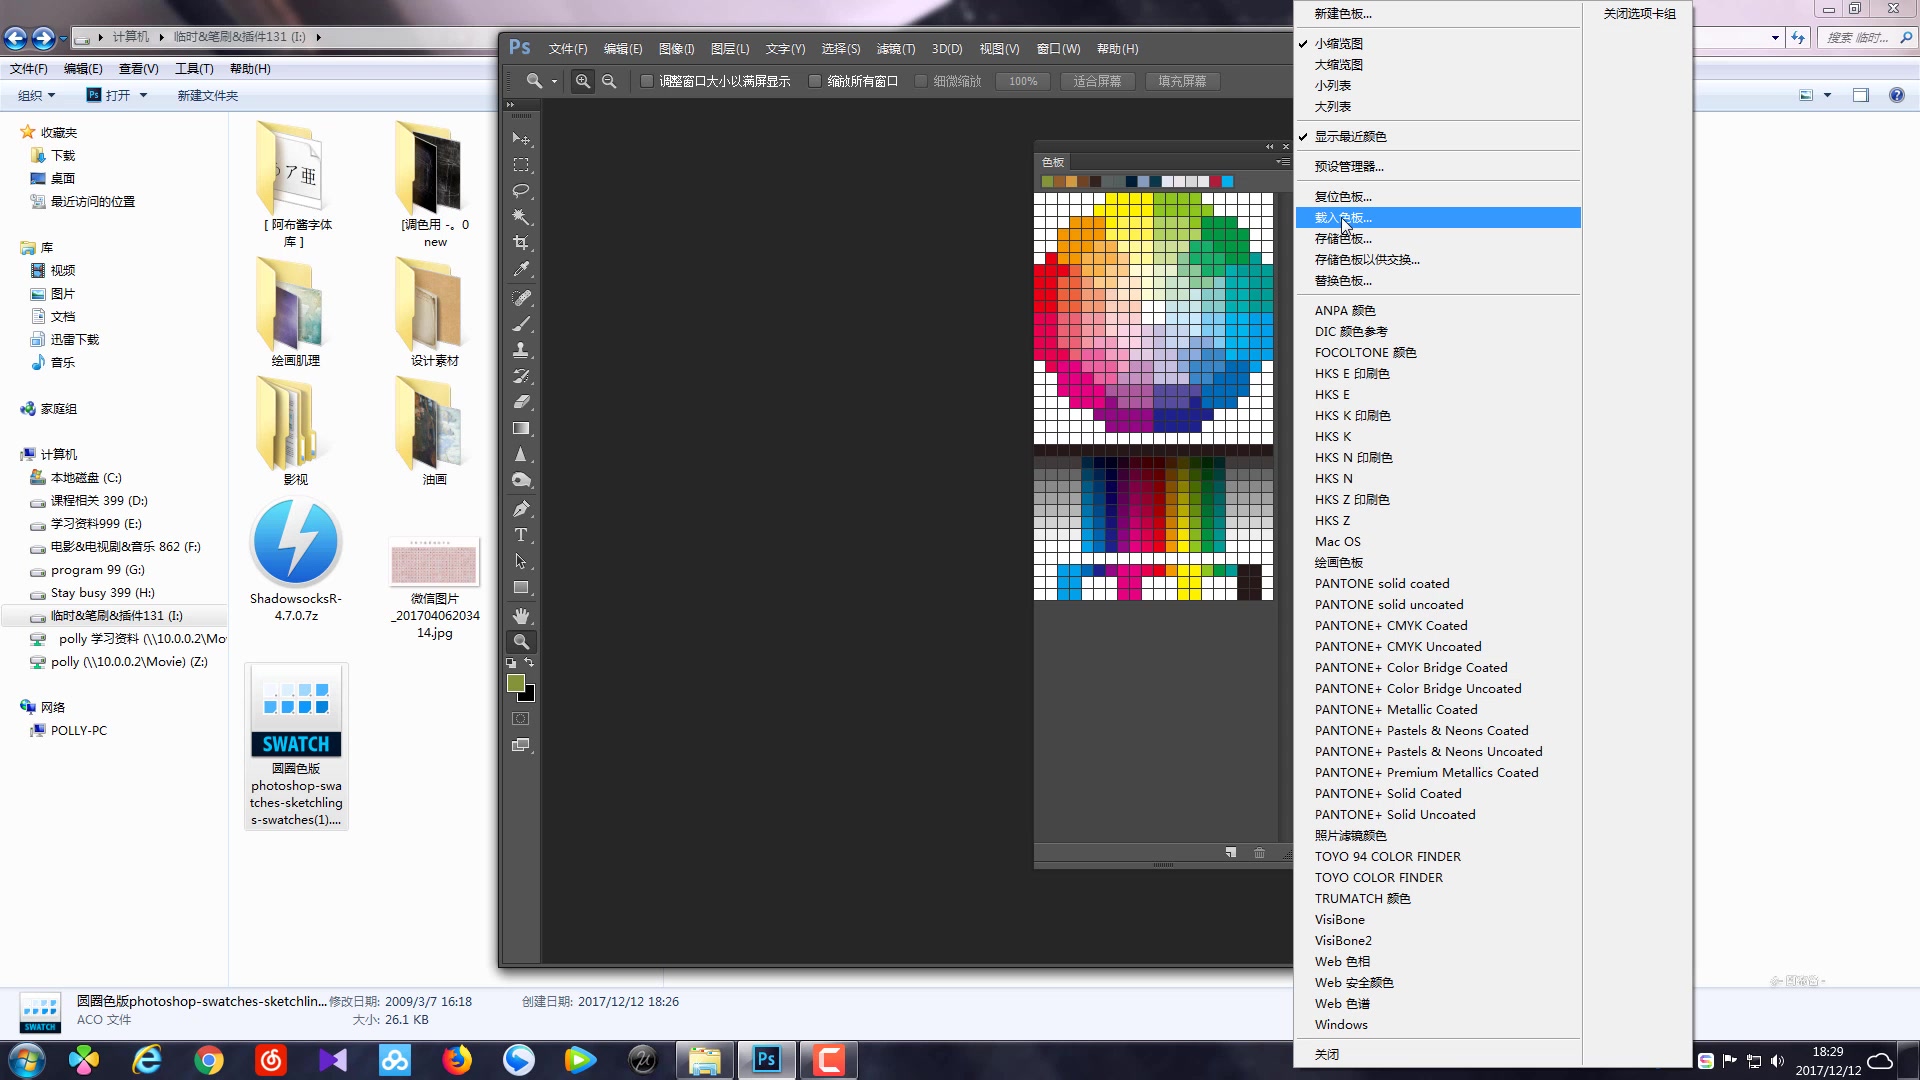Click the Windows Start button
This screenshot has height=1080, width=1920.
click(x=27, y=1060)
